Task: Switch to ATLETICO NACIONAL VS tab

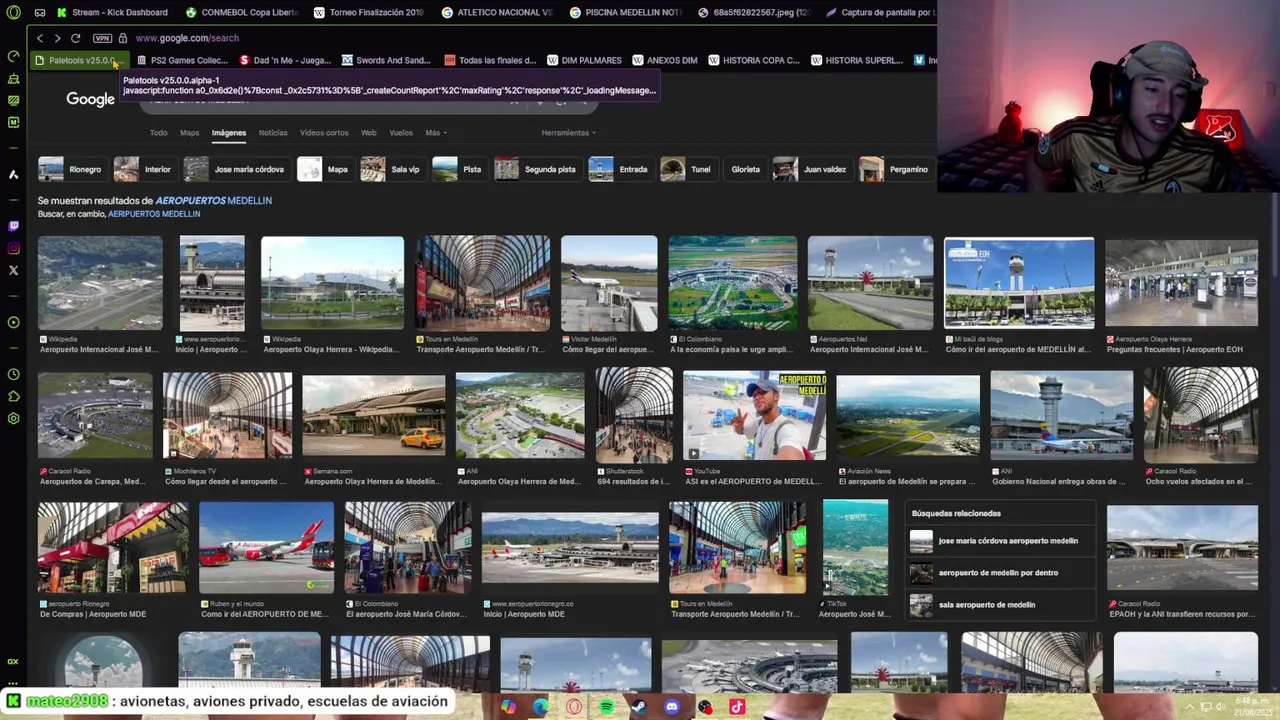Action: coord(498,13)
